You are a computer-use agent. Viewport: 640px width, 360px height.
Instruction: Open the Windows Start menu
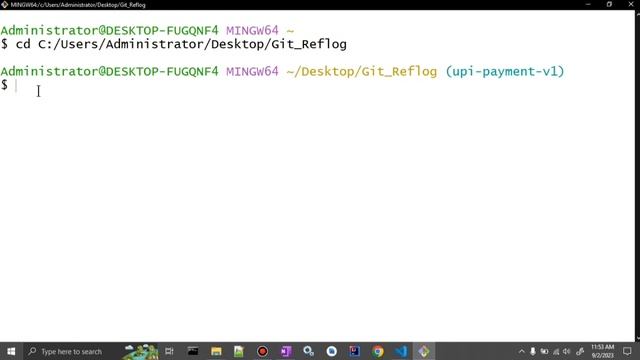(x=11, y=351)
